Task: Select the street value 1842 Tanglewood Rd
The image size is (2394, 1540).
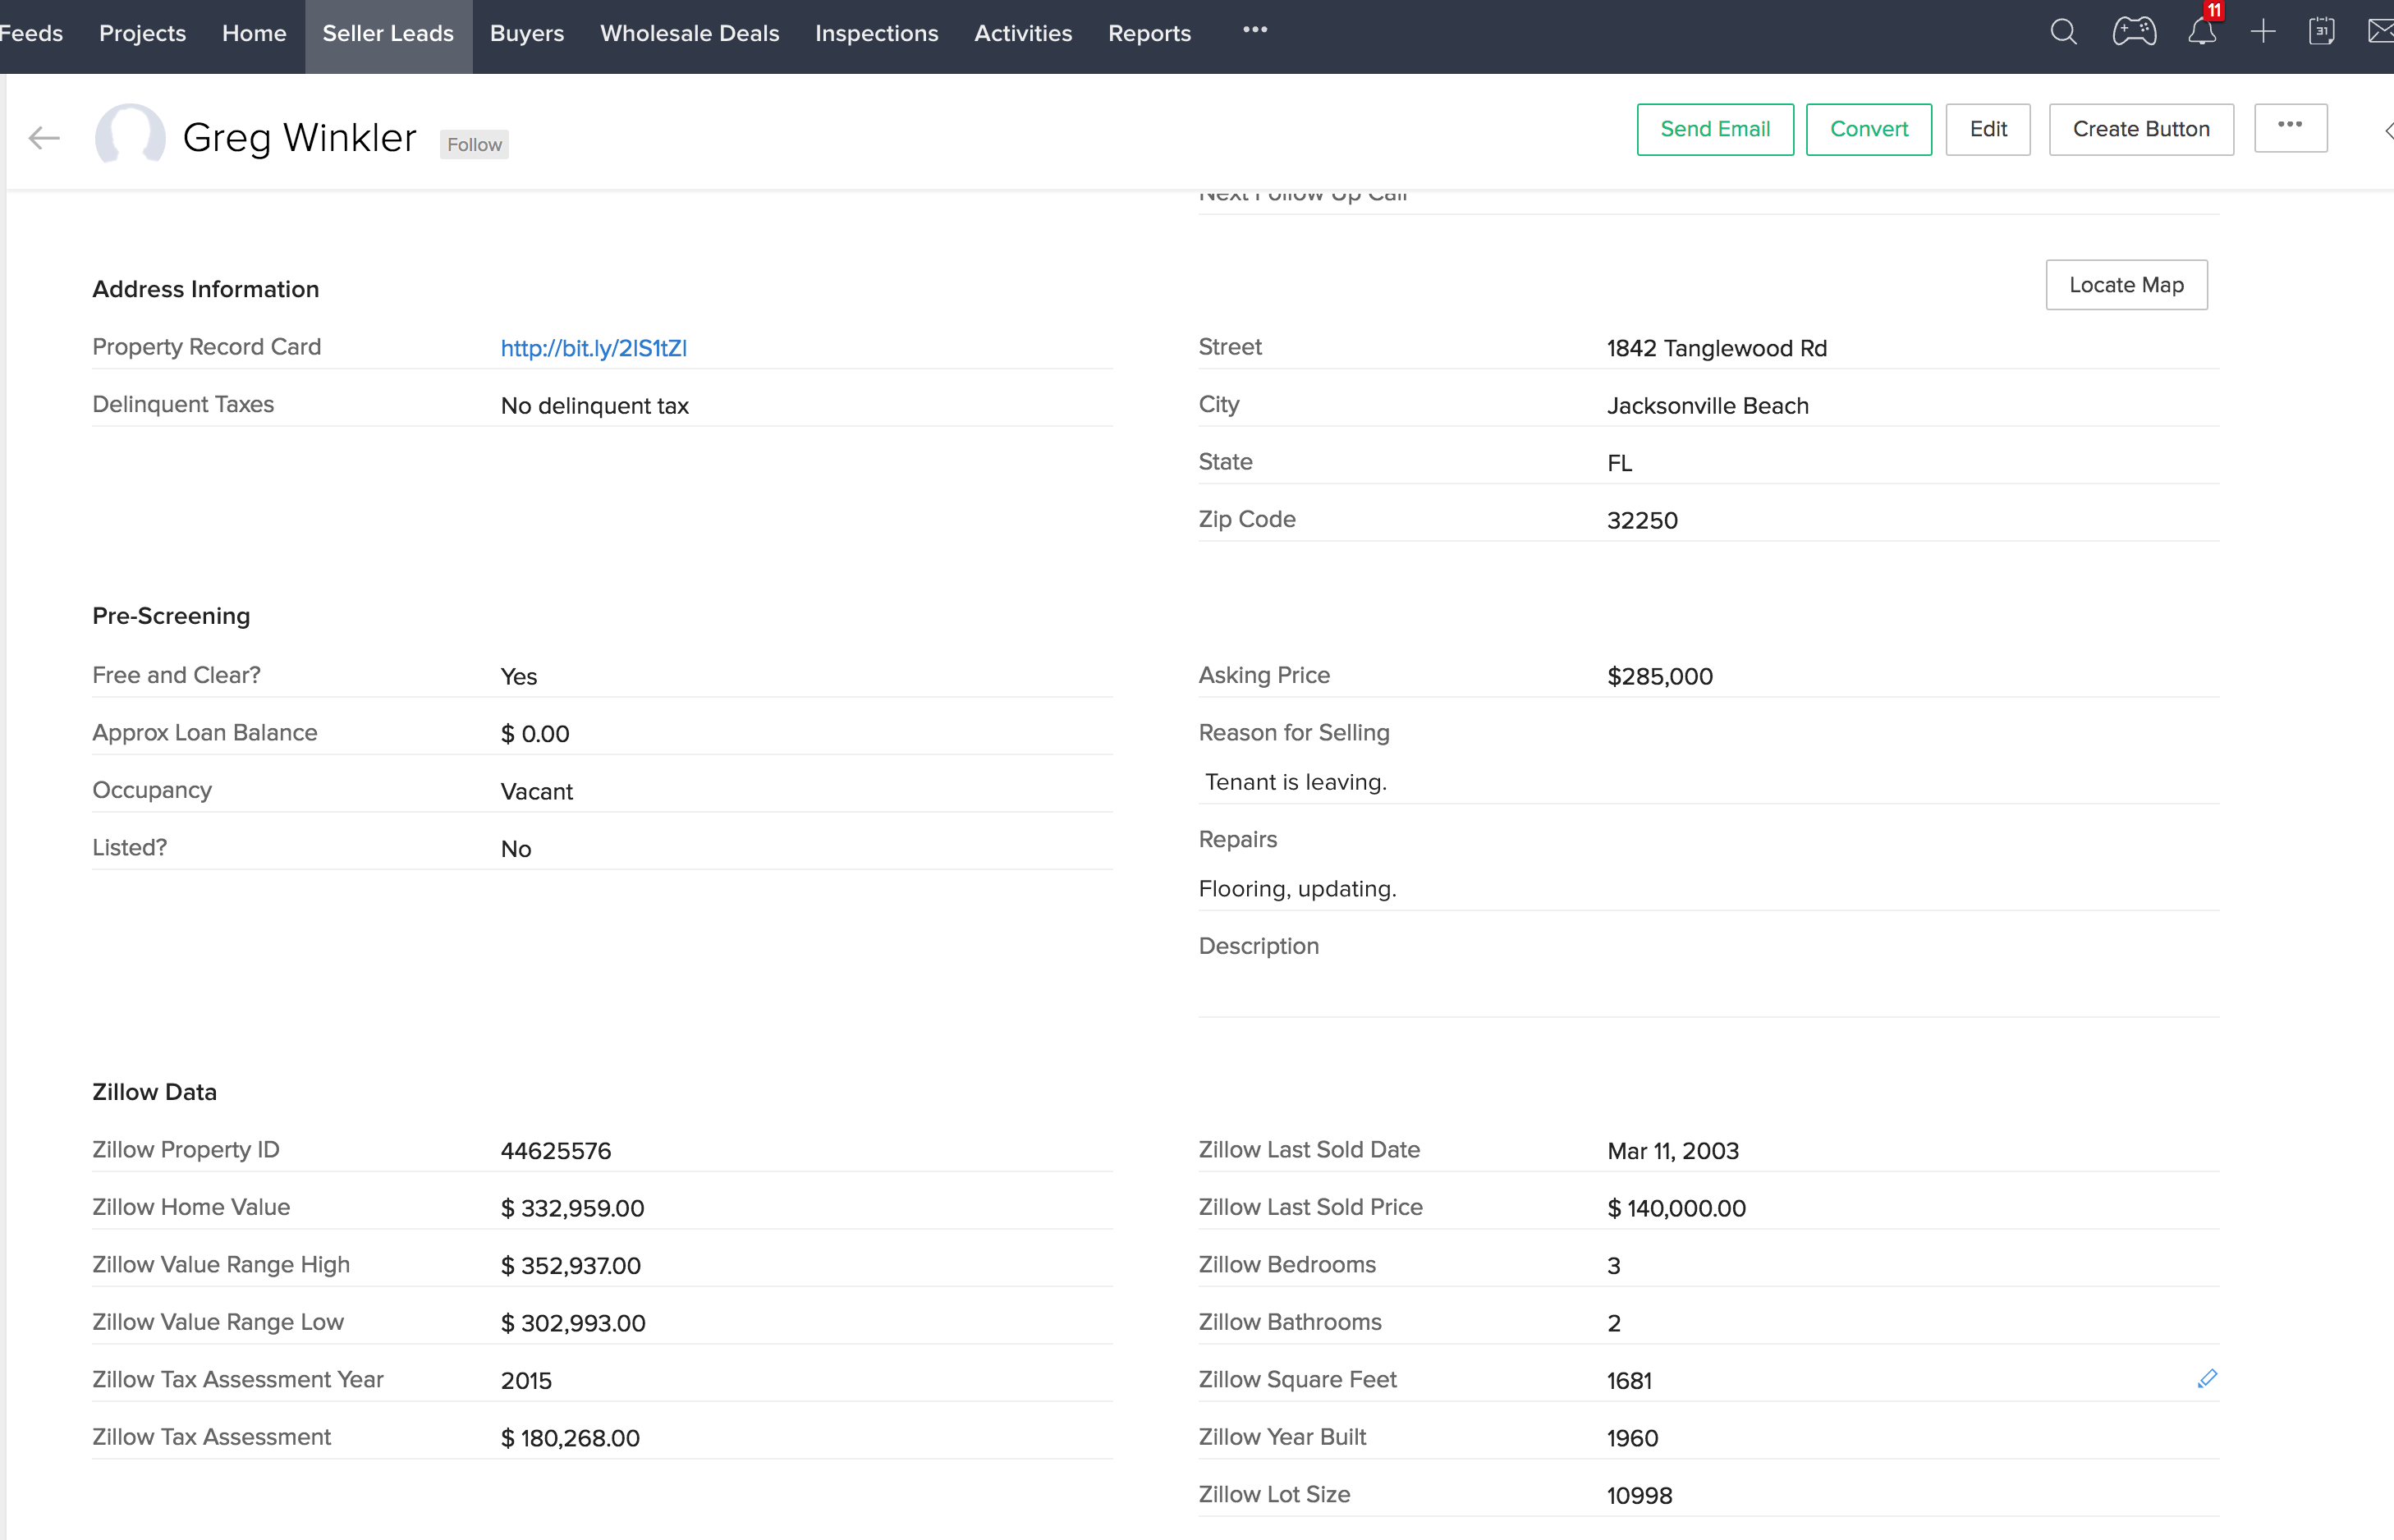Action: 1717,348
